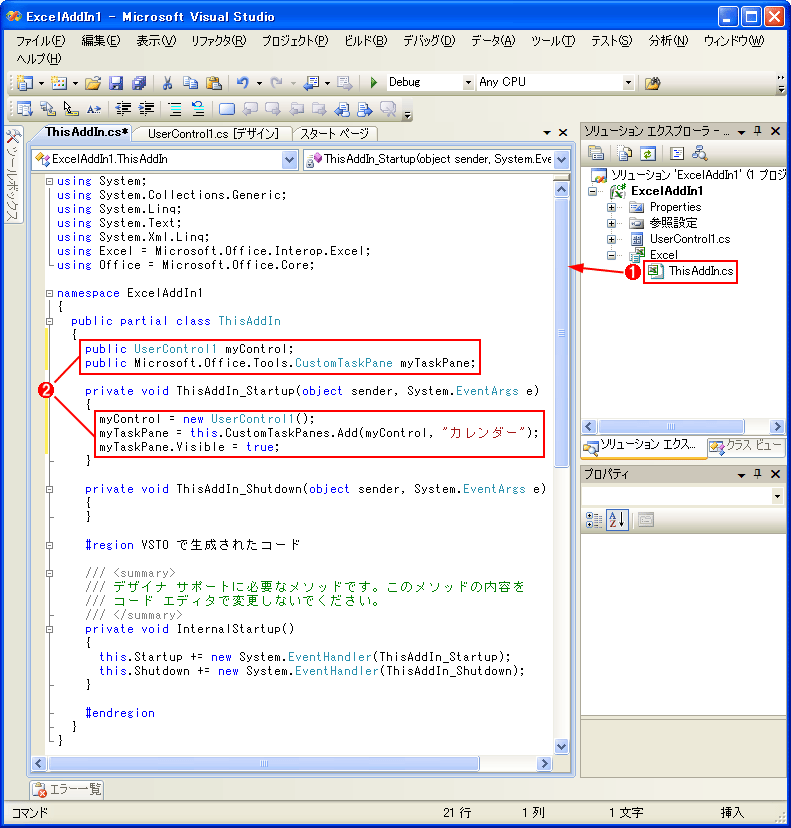Select UserControl1.cs in Solution Explorer
Image resolution: width=791 pixels, height=828 pixels.
690,239
